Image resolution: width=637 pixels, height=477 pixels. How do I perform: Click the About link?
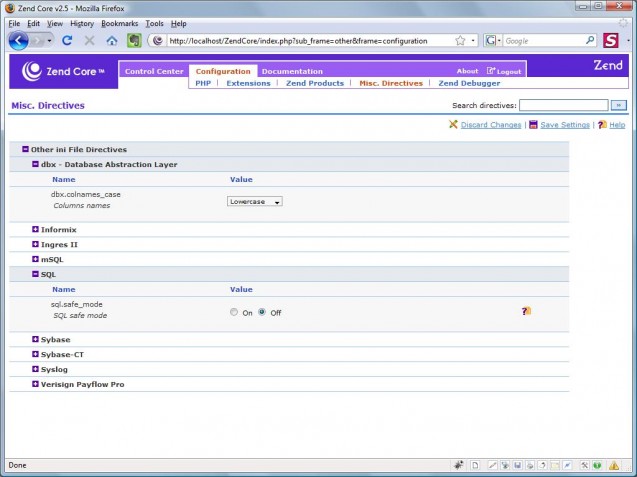point(467,71)
